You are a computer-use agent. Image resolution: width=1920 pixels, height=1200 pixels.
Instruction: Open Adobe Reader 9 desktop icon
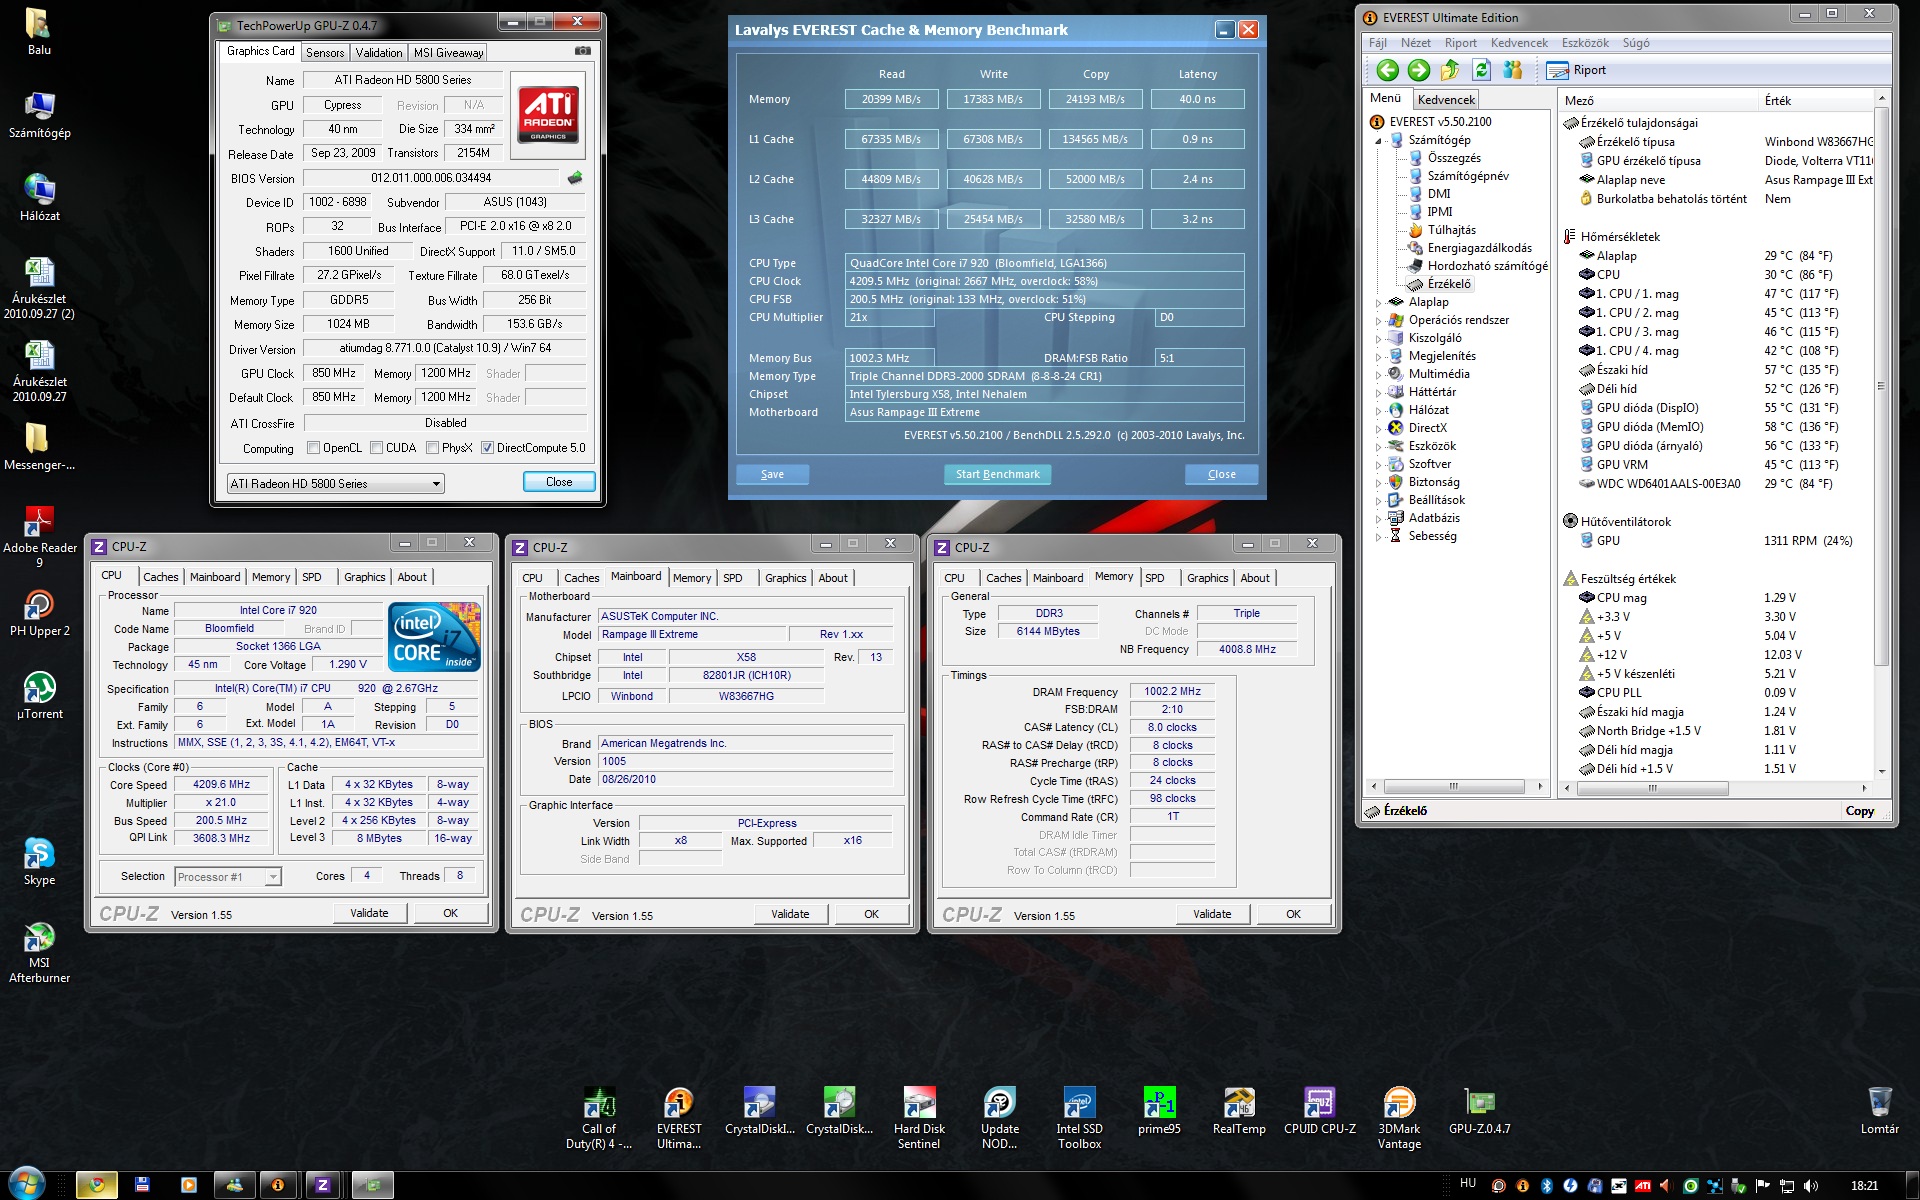point(39,536)
